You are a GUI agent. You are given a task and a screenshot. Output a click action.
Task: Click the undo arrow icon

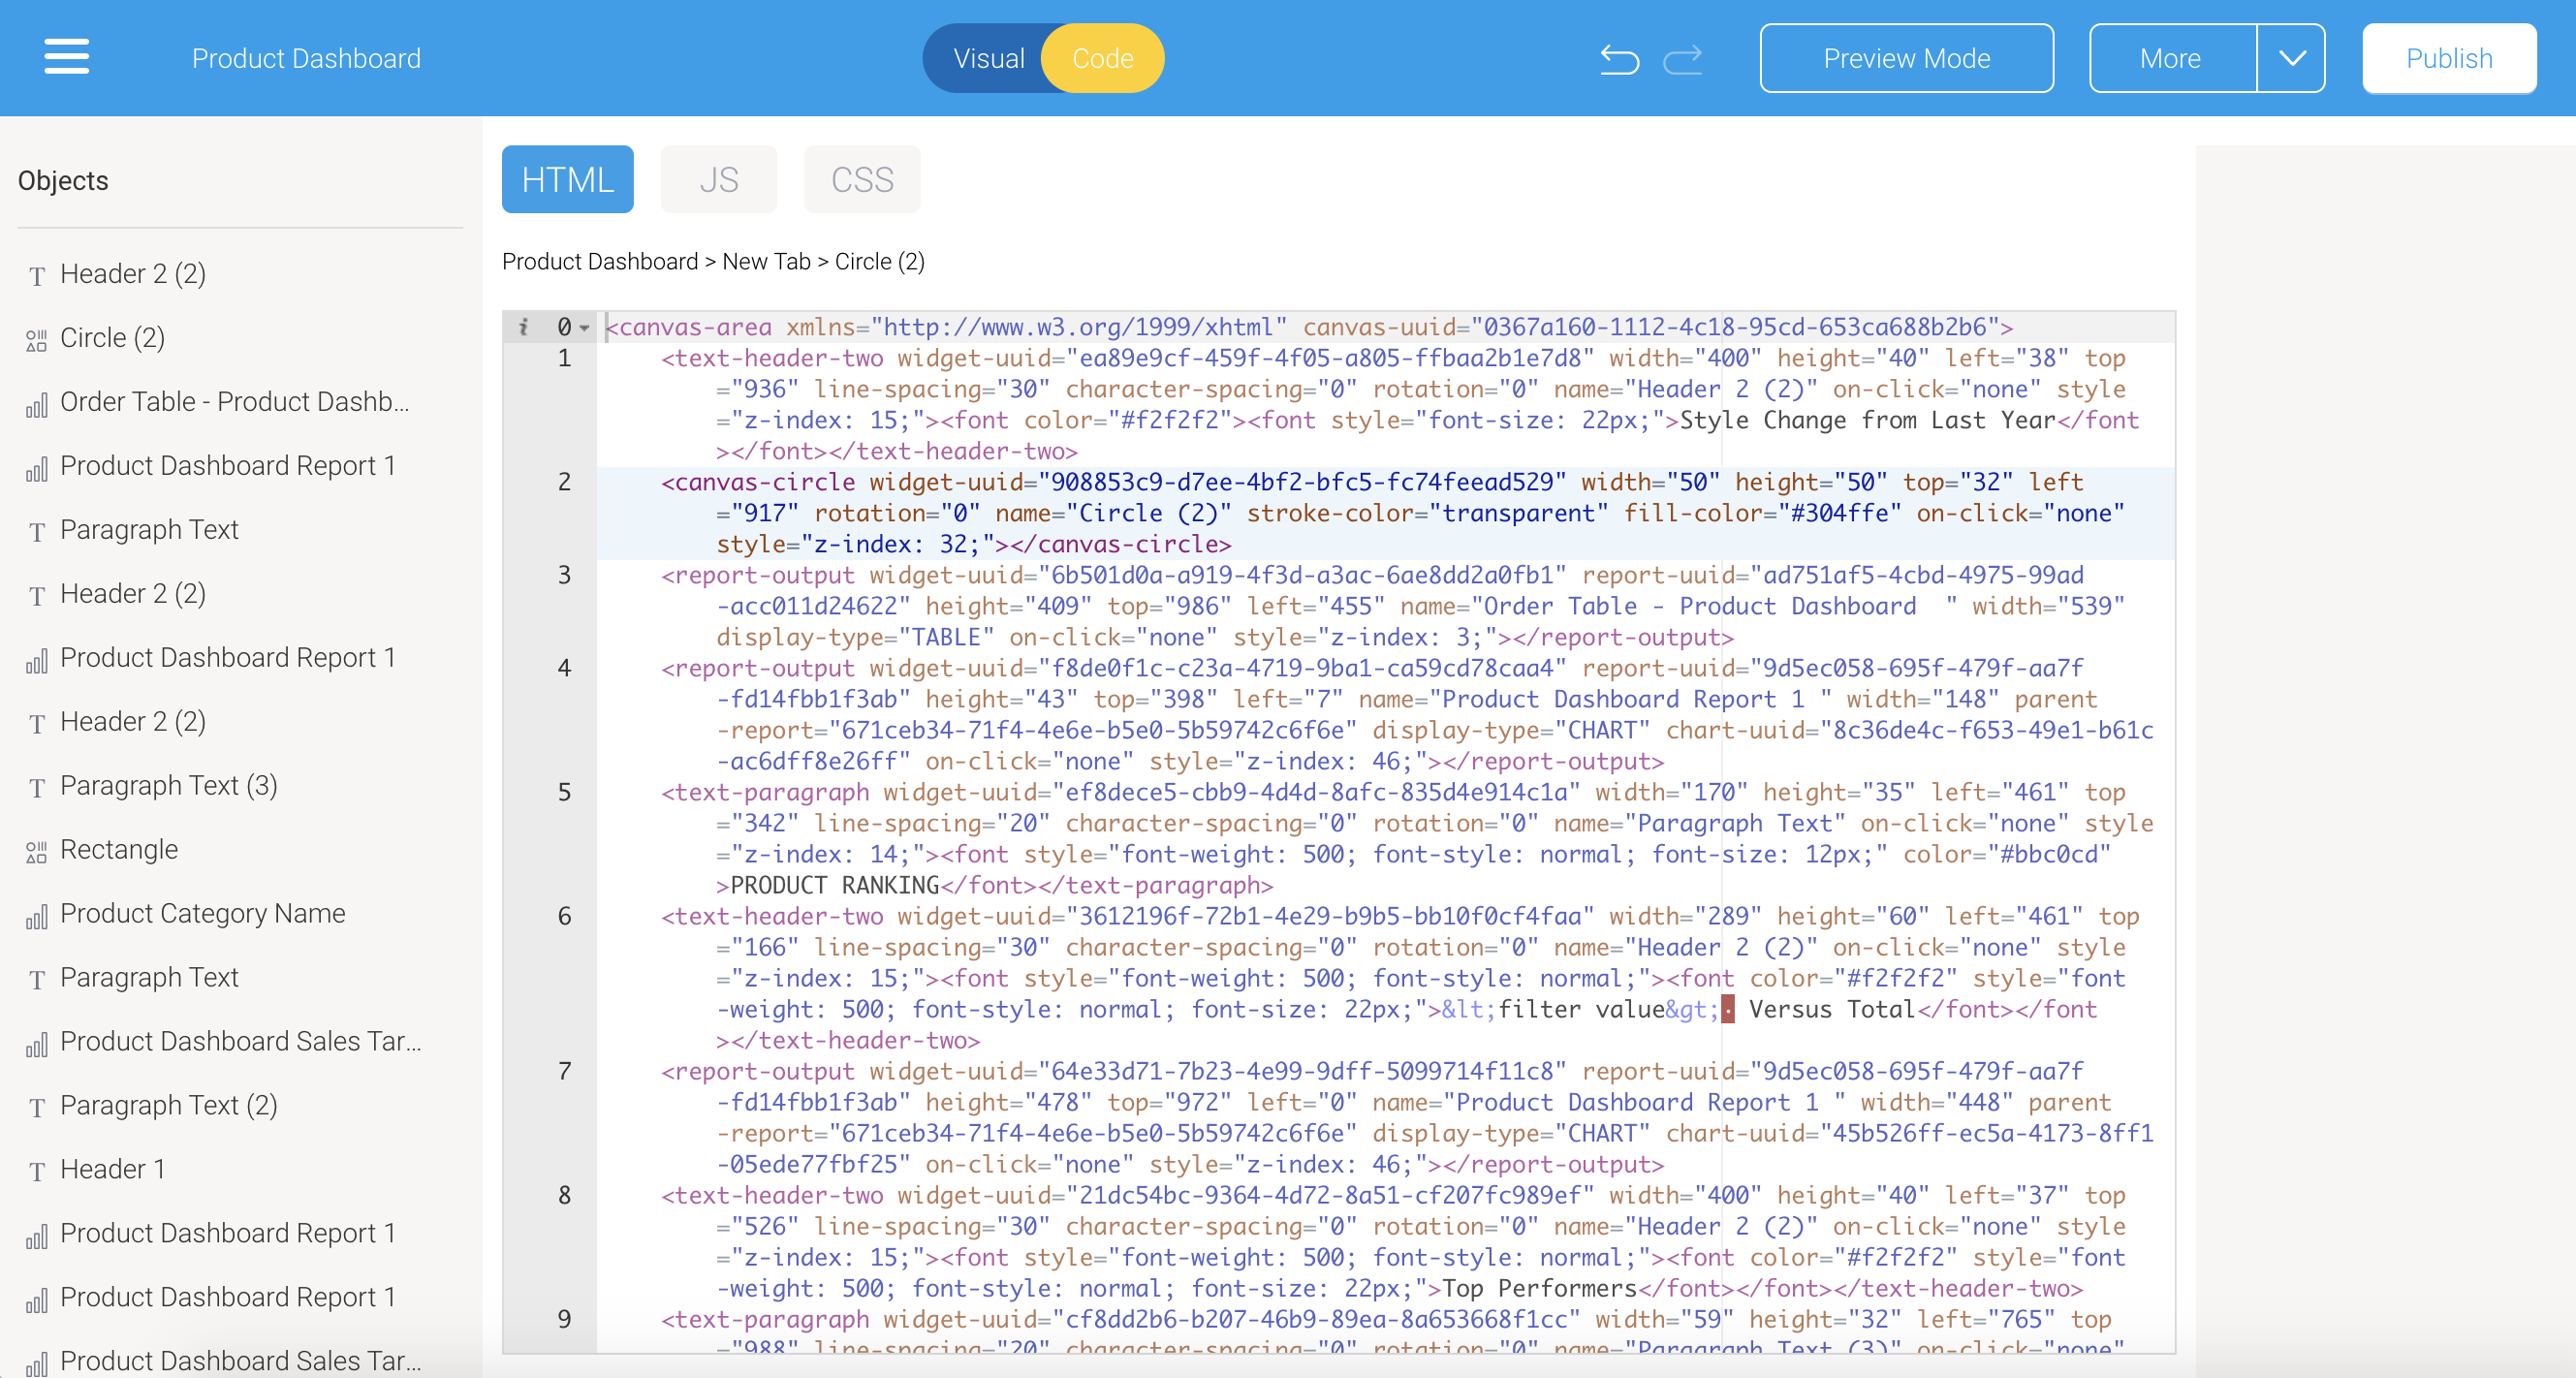1618,58
